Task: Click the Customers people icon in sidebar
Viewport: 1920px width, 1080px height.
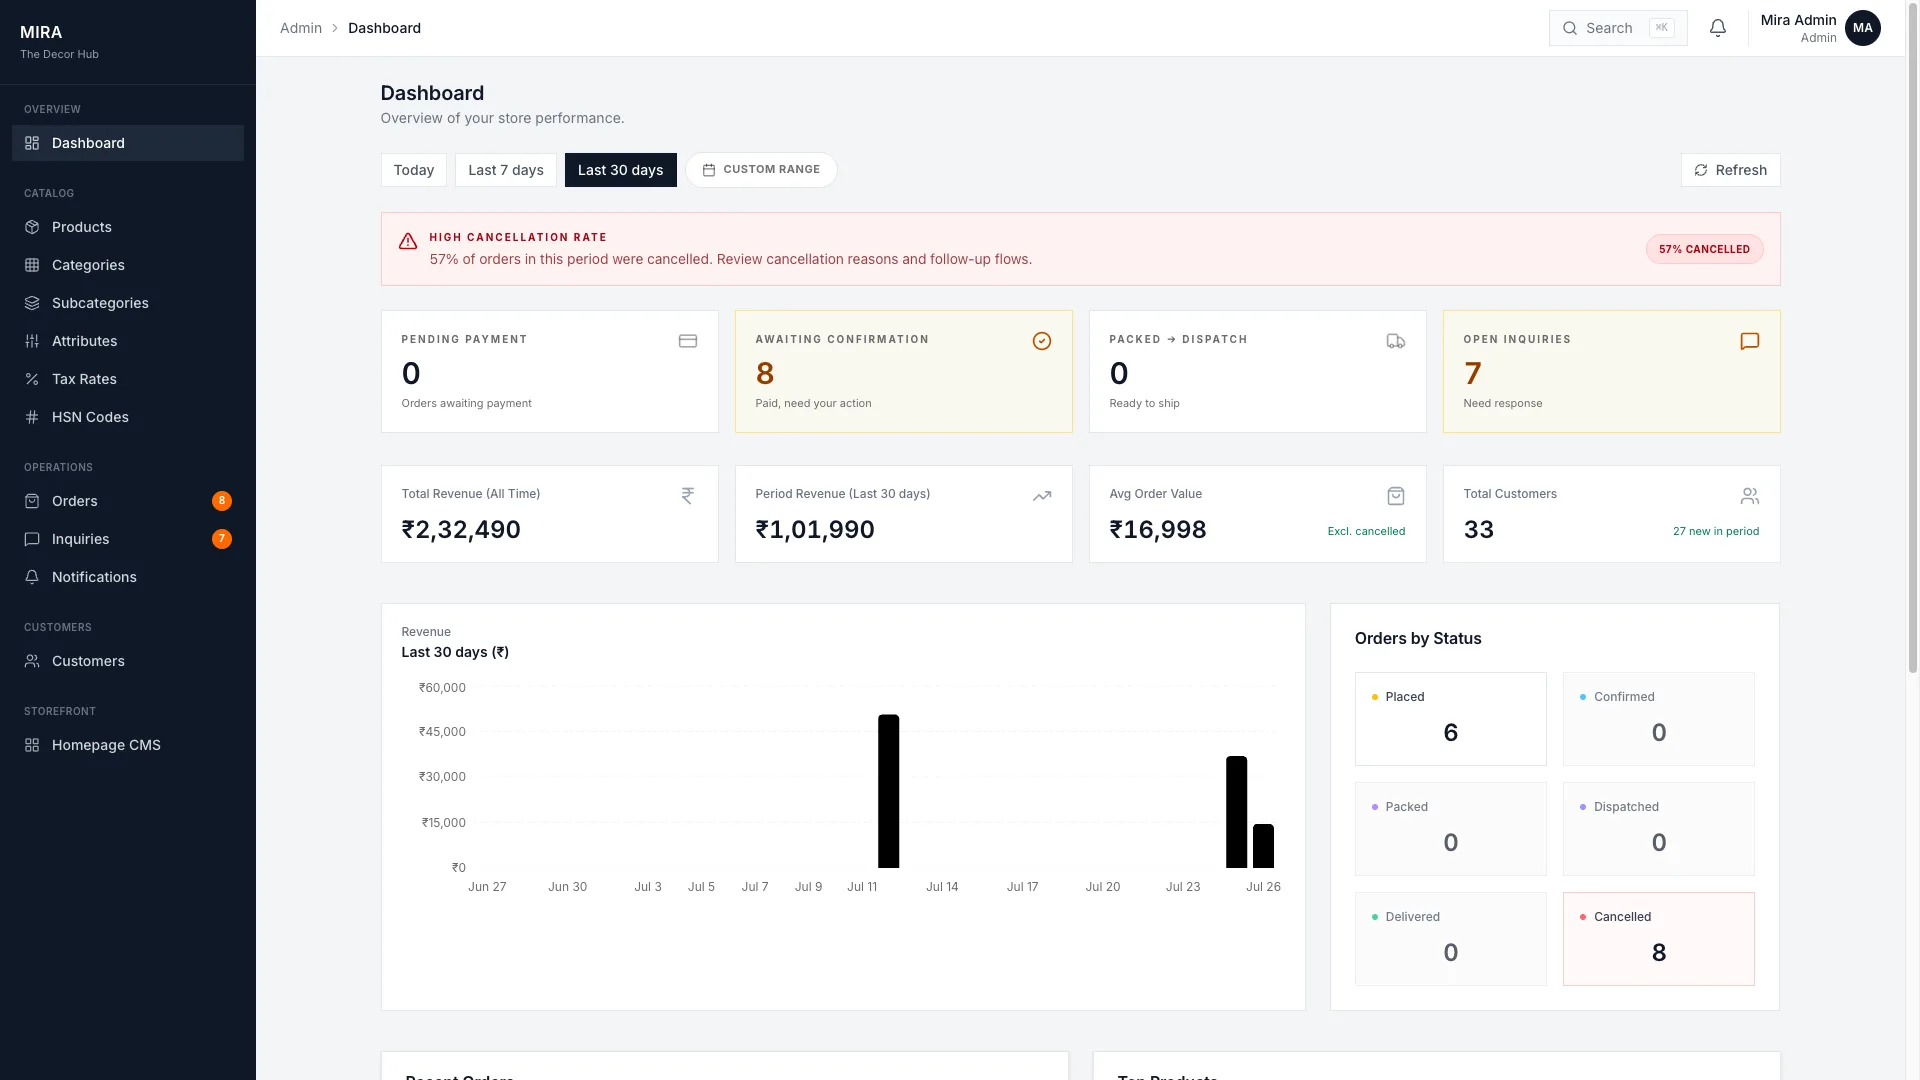Action: tap(32, 661)
